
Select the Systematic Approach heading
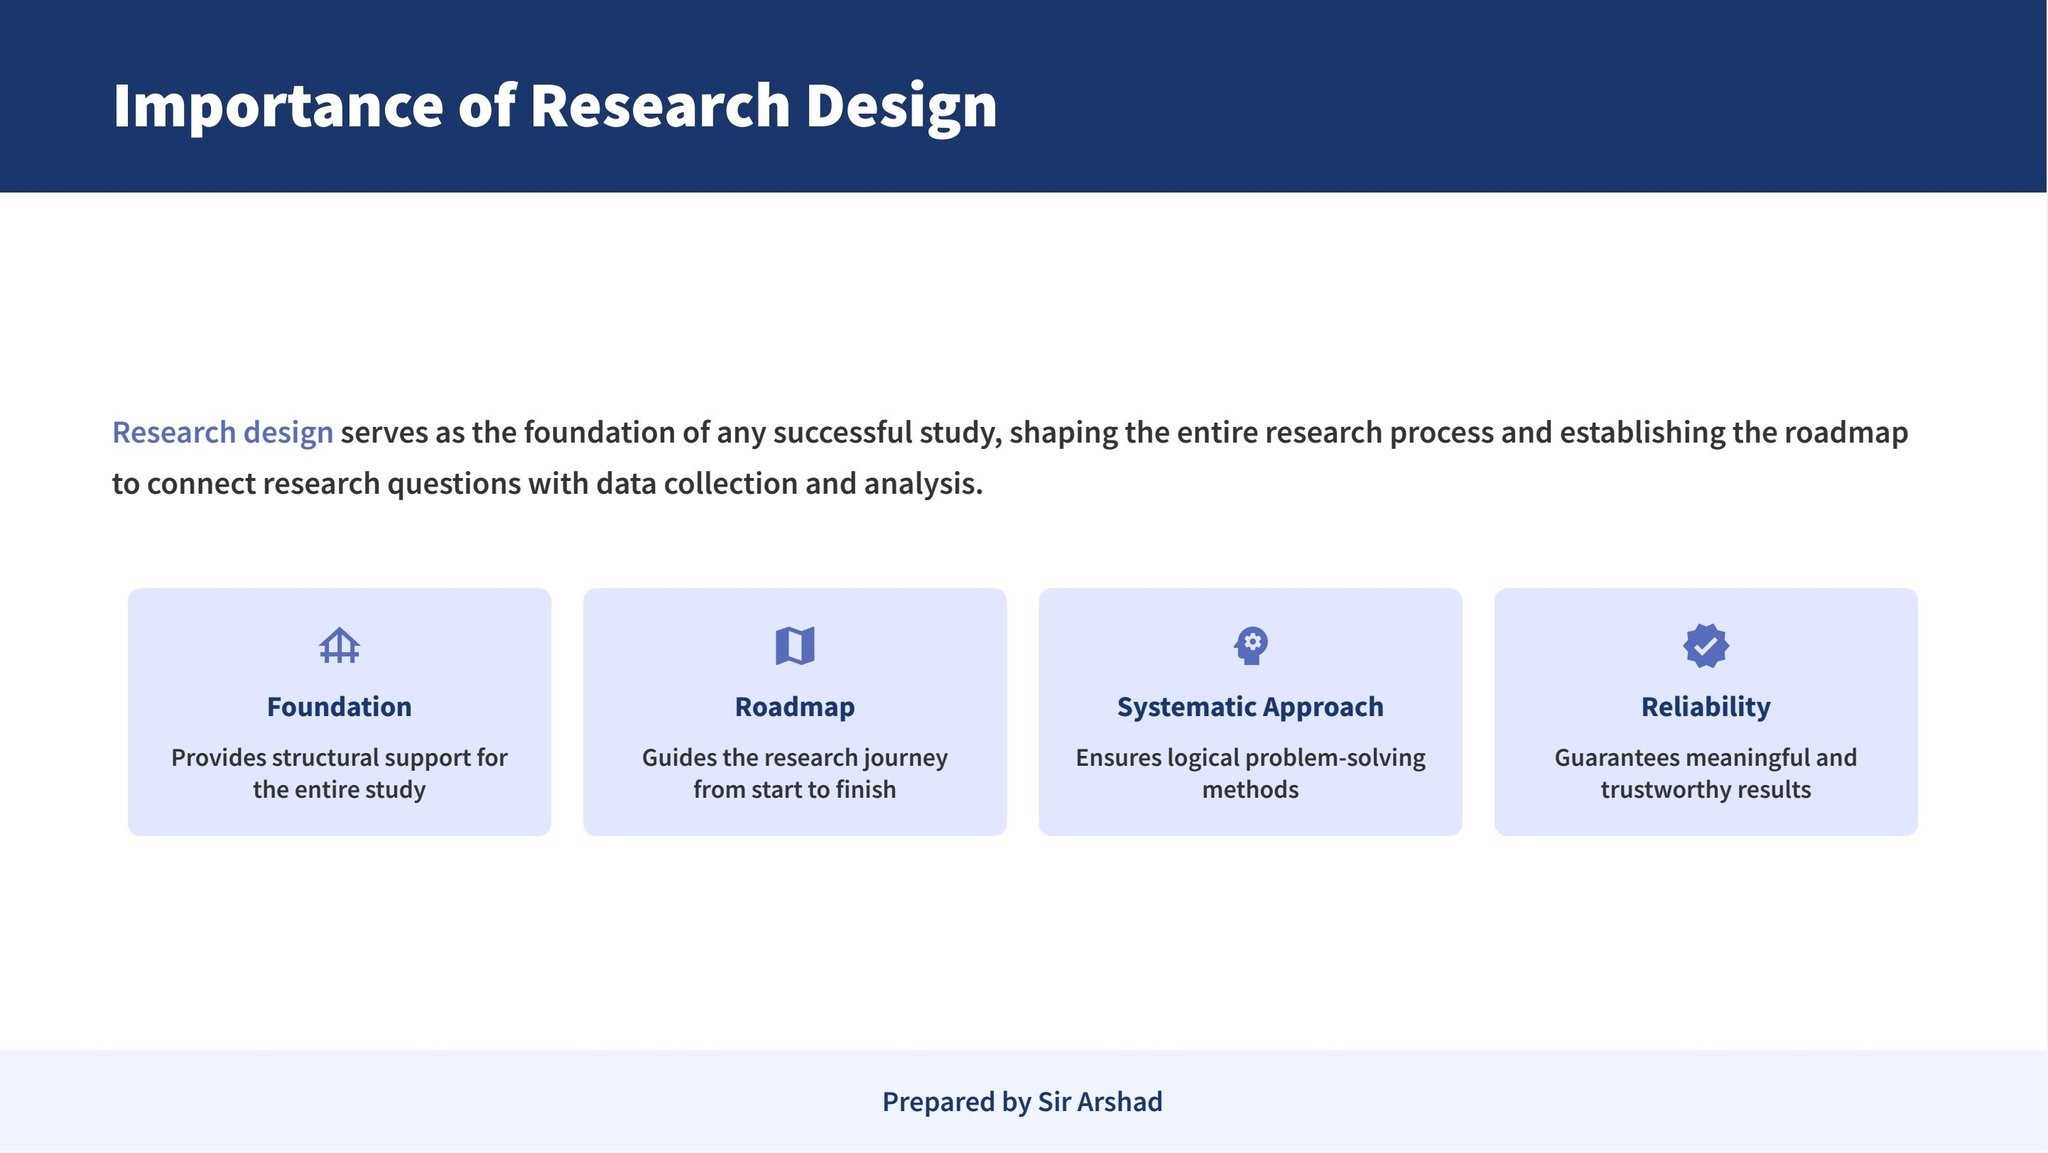[x=1250, y=707]
